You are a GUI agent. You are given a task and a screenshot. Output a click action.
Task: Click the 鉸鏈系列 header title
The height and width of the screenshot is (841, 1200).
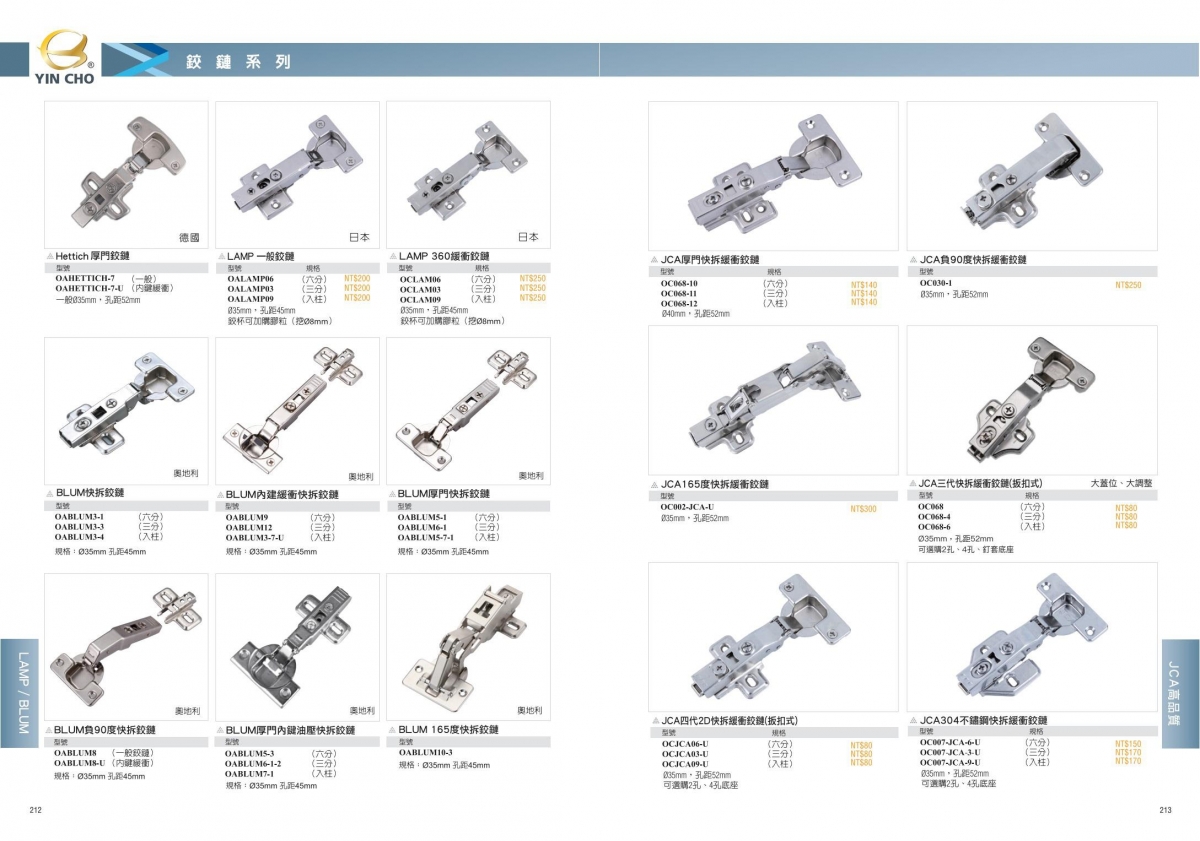[x=238, y=61]
